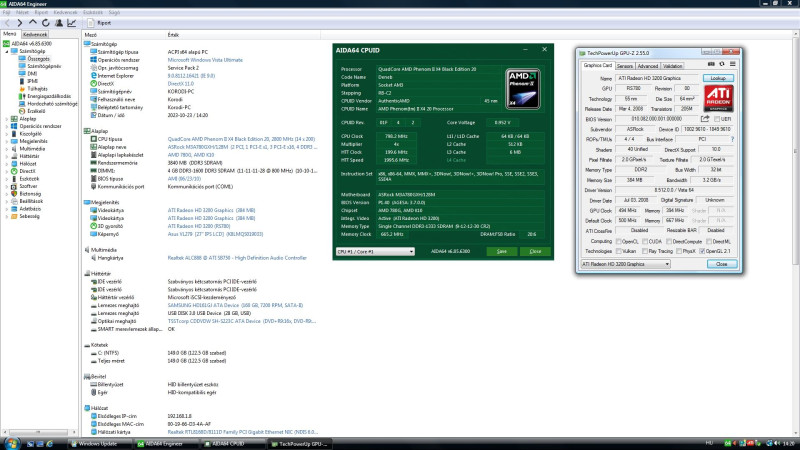Open the user feedback toolbar icon
Screen dimensions: 800x450
coord(59,23)
